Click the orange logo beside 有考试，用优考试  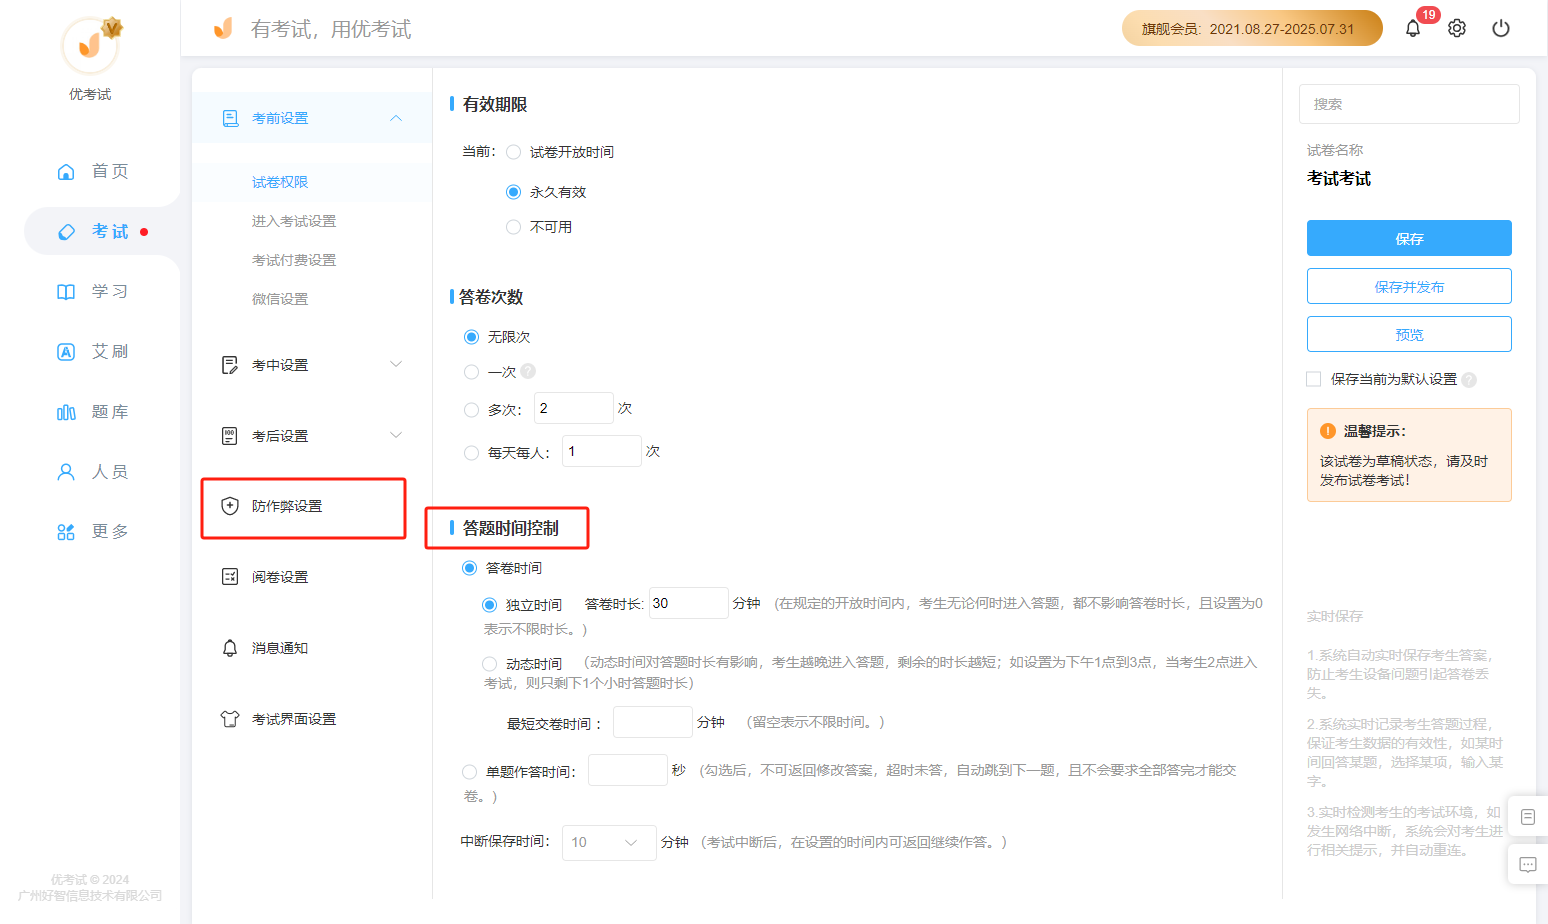pyautogui.click(x=223, y=28)
